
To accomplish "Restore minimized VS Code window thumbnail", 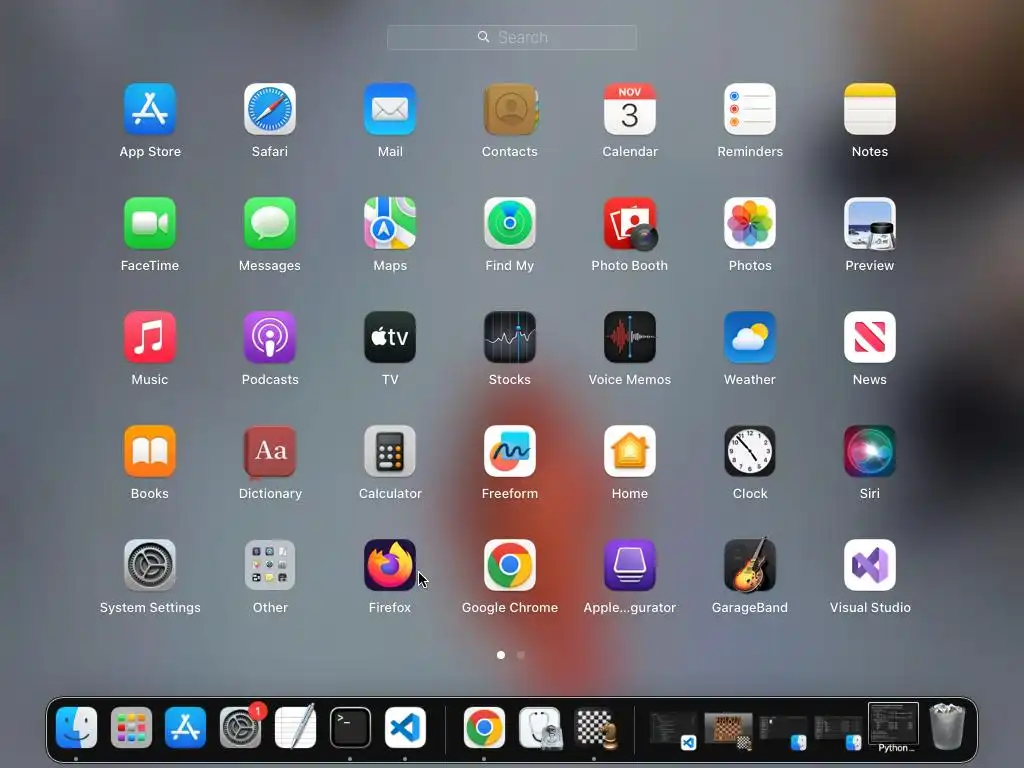I will tap(673, 729).
